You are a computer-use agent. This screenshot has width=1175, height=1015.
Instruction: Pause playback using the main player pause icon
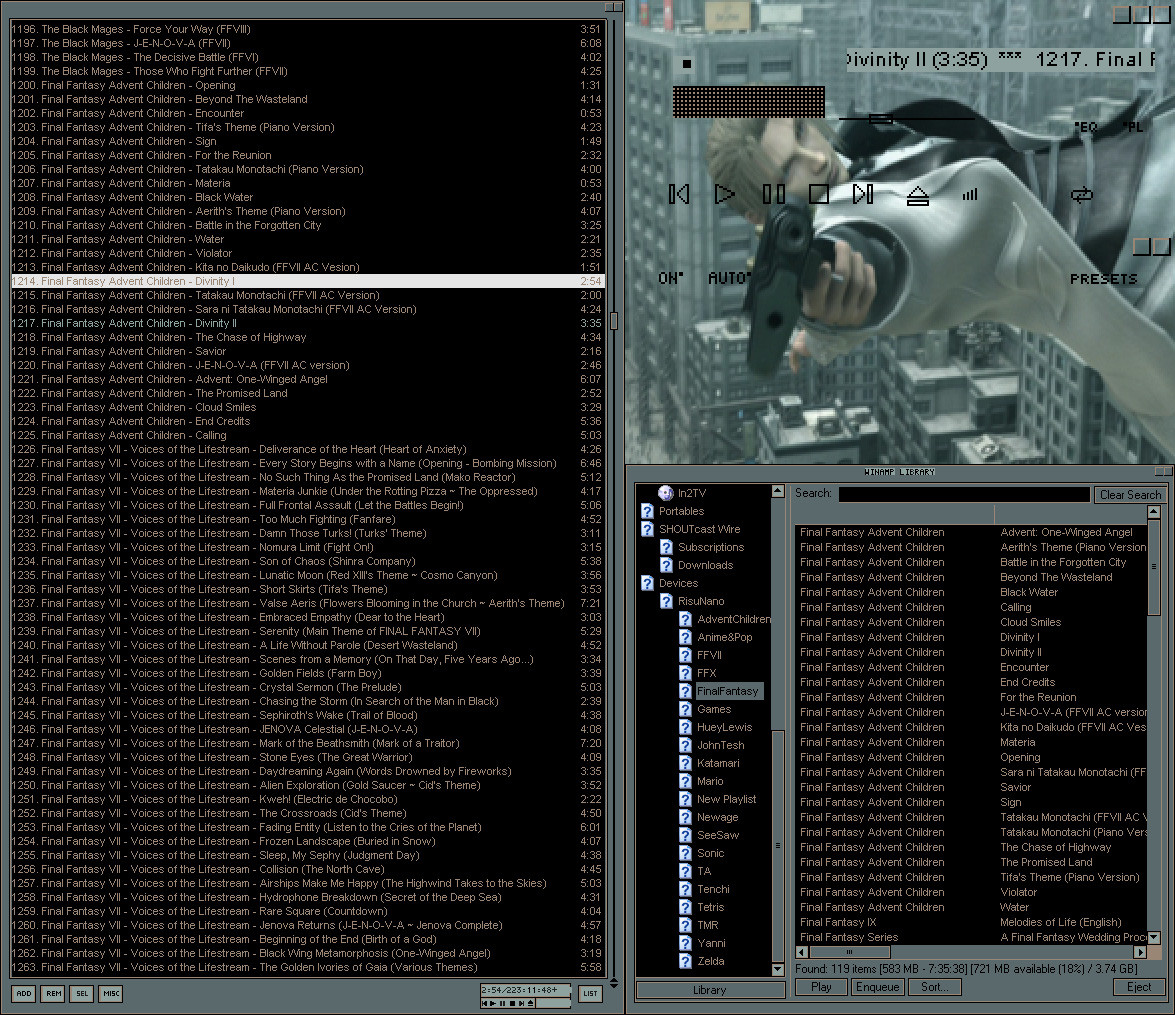tap(773, 194)
